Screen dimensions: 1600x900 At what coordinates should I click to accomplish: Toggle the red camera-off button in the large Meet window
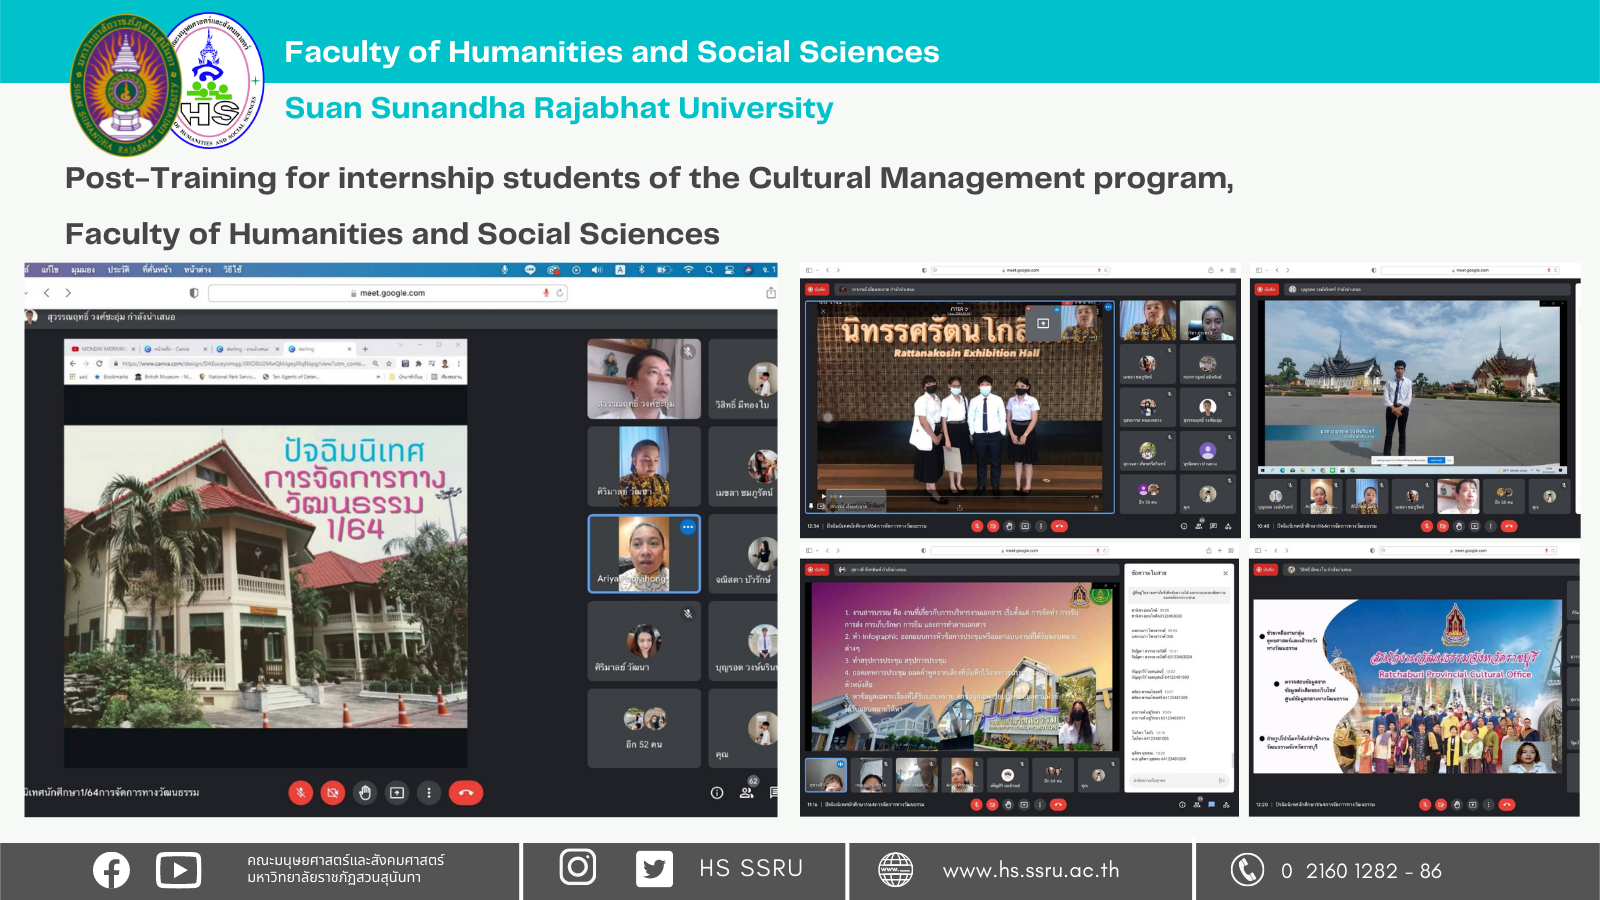click(x=333, y=793)
